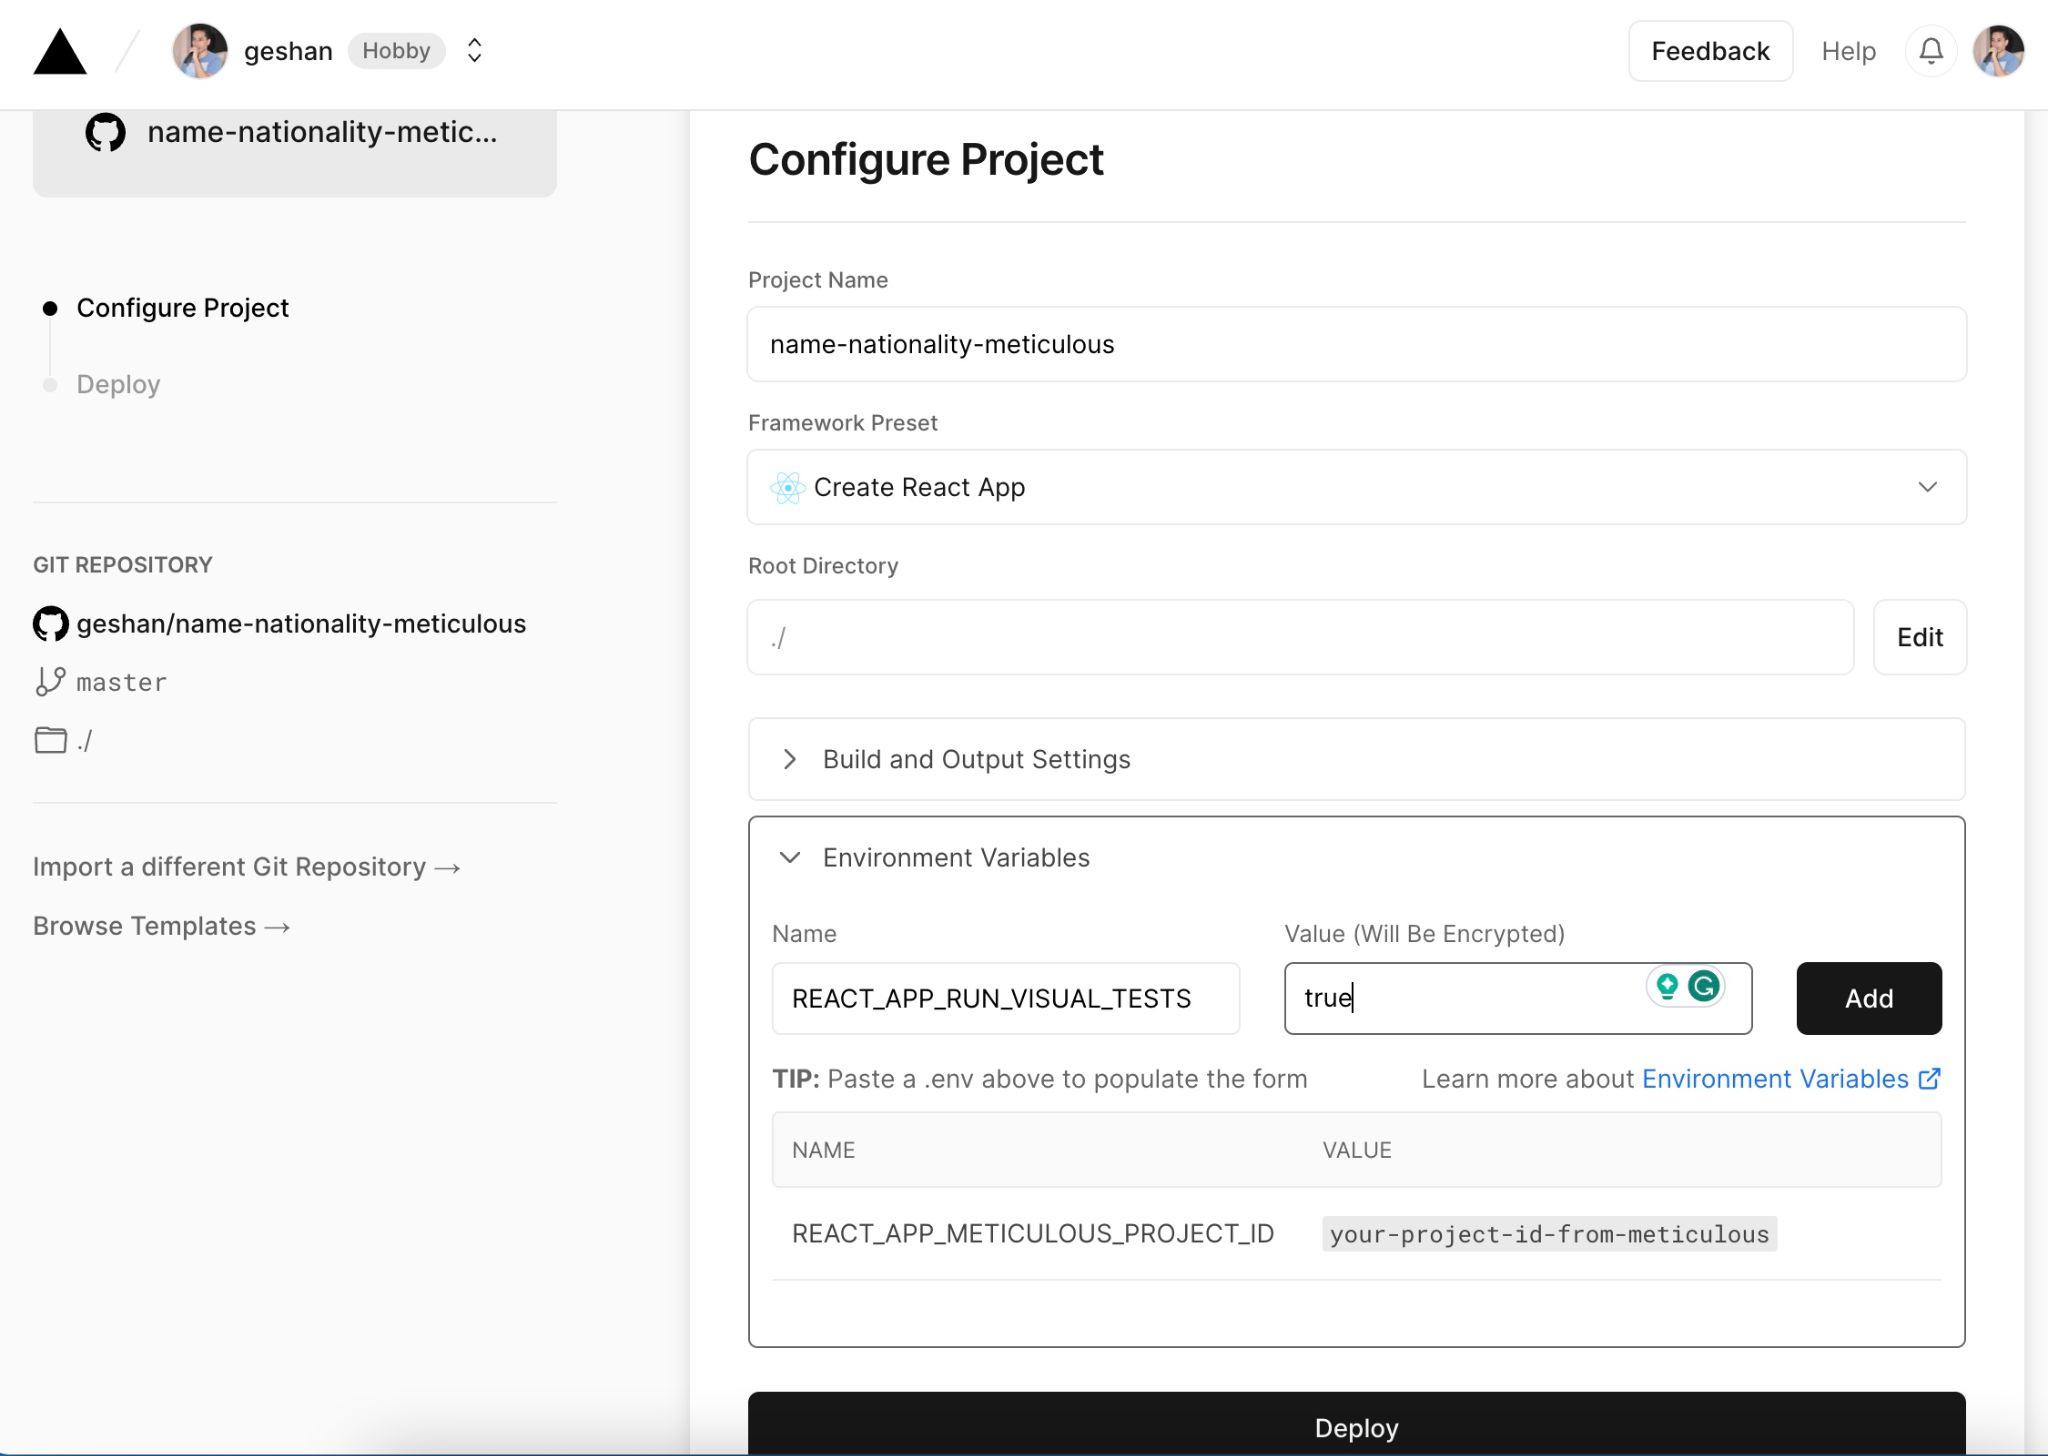The image size is (2048, 1456).
Task: Expand Build and Output Settings
Action: click(976, 759)
